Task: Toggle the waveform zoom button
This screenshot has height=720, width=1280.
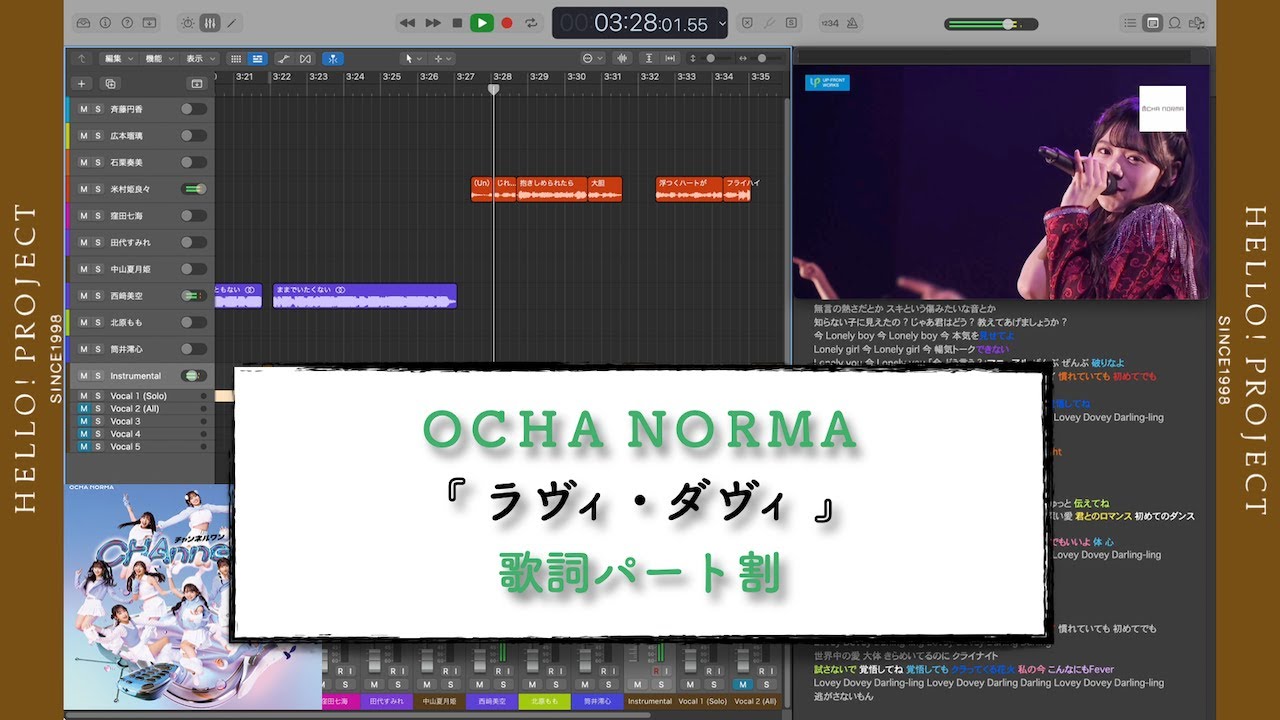Action: click(622, 59)
